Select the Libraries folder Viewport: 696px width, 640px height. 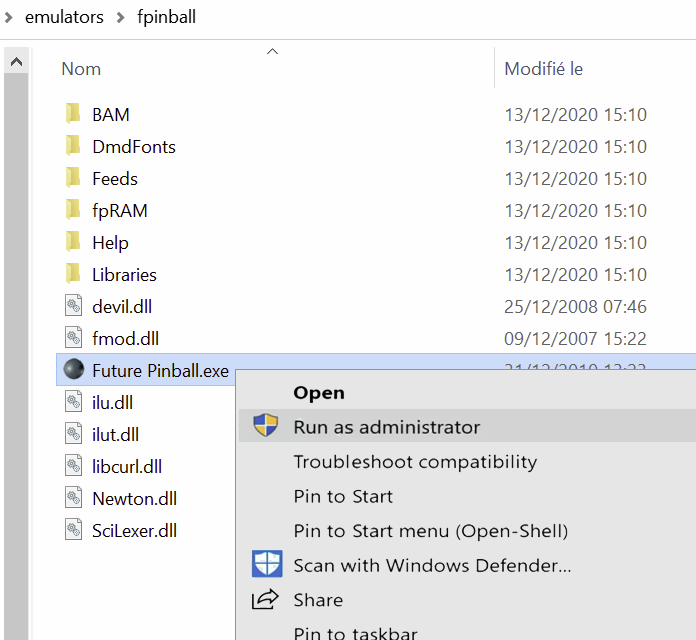124,274
